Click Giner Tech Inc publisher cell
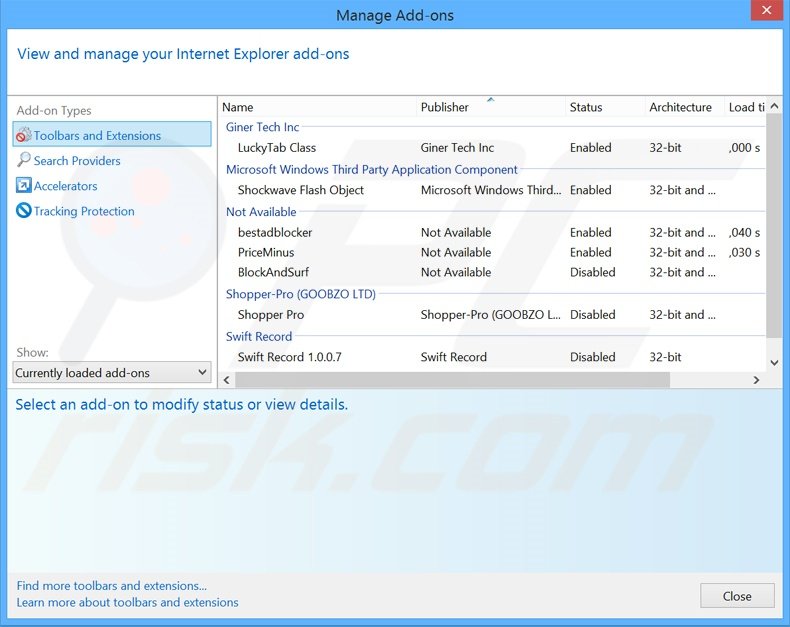 click(457, 148)
